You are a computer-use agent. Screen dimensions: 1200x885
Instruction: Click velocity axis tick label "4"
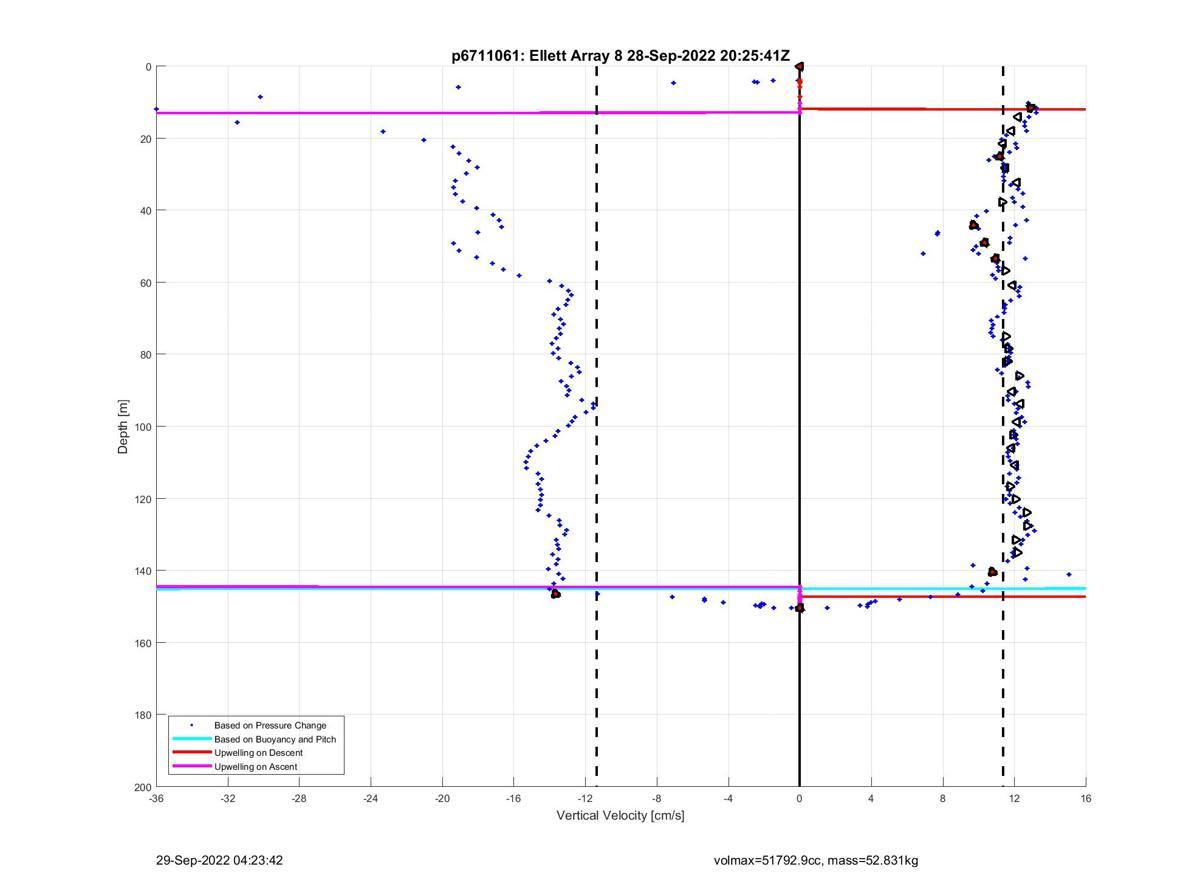(871, 798)
